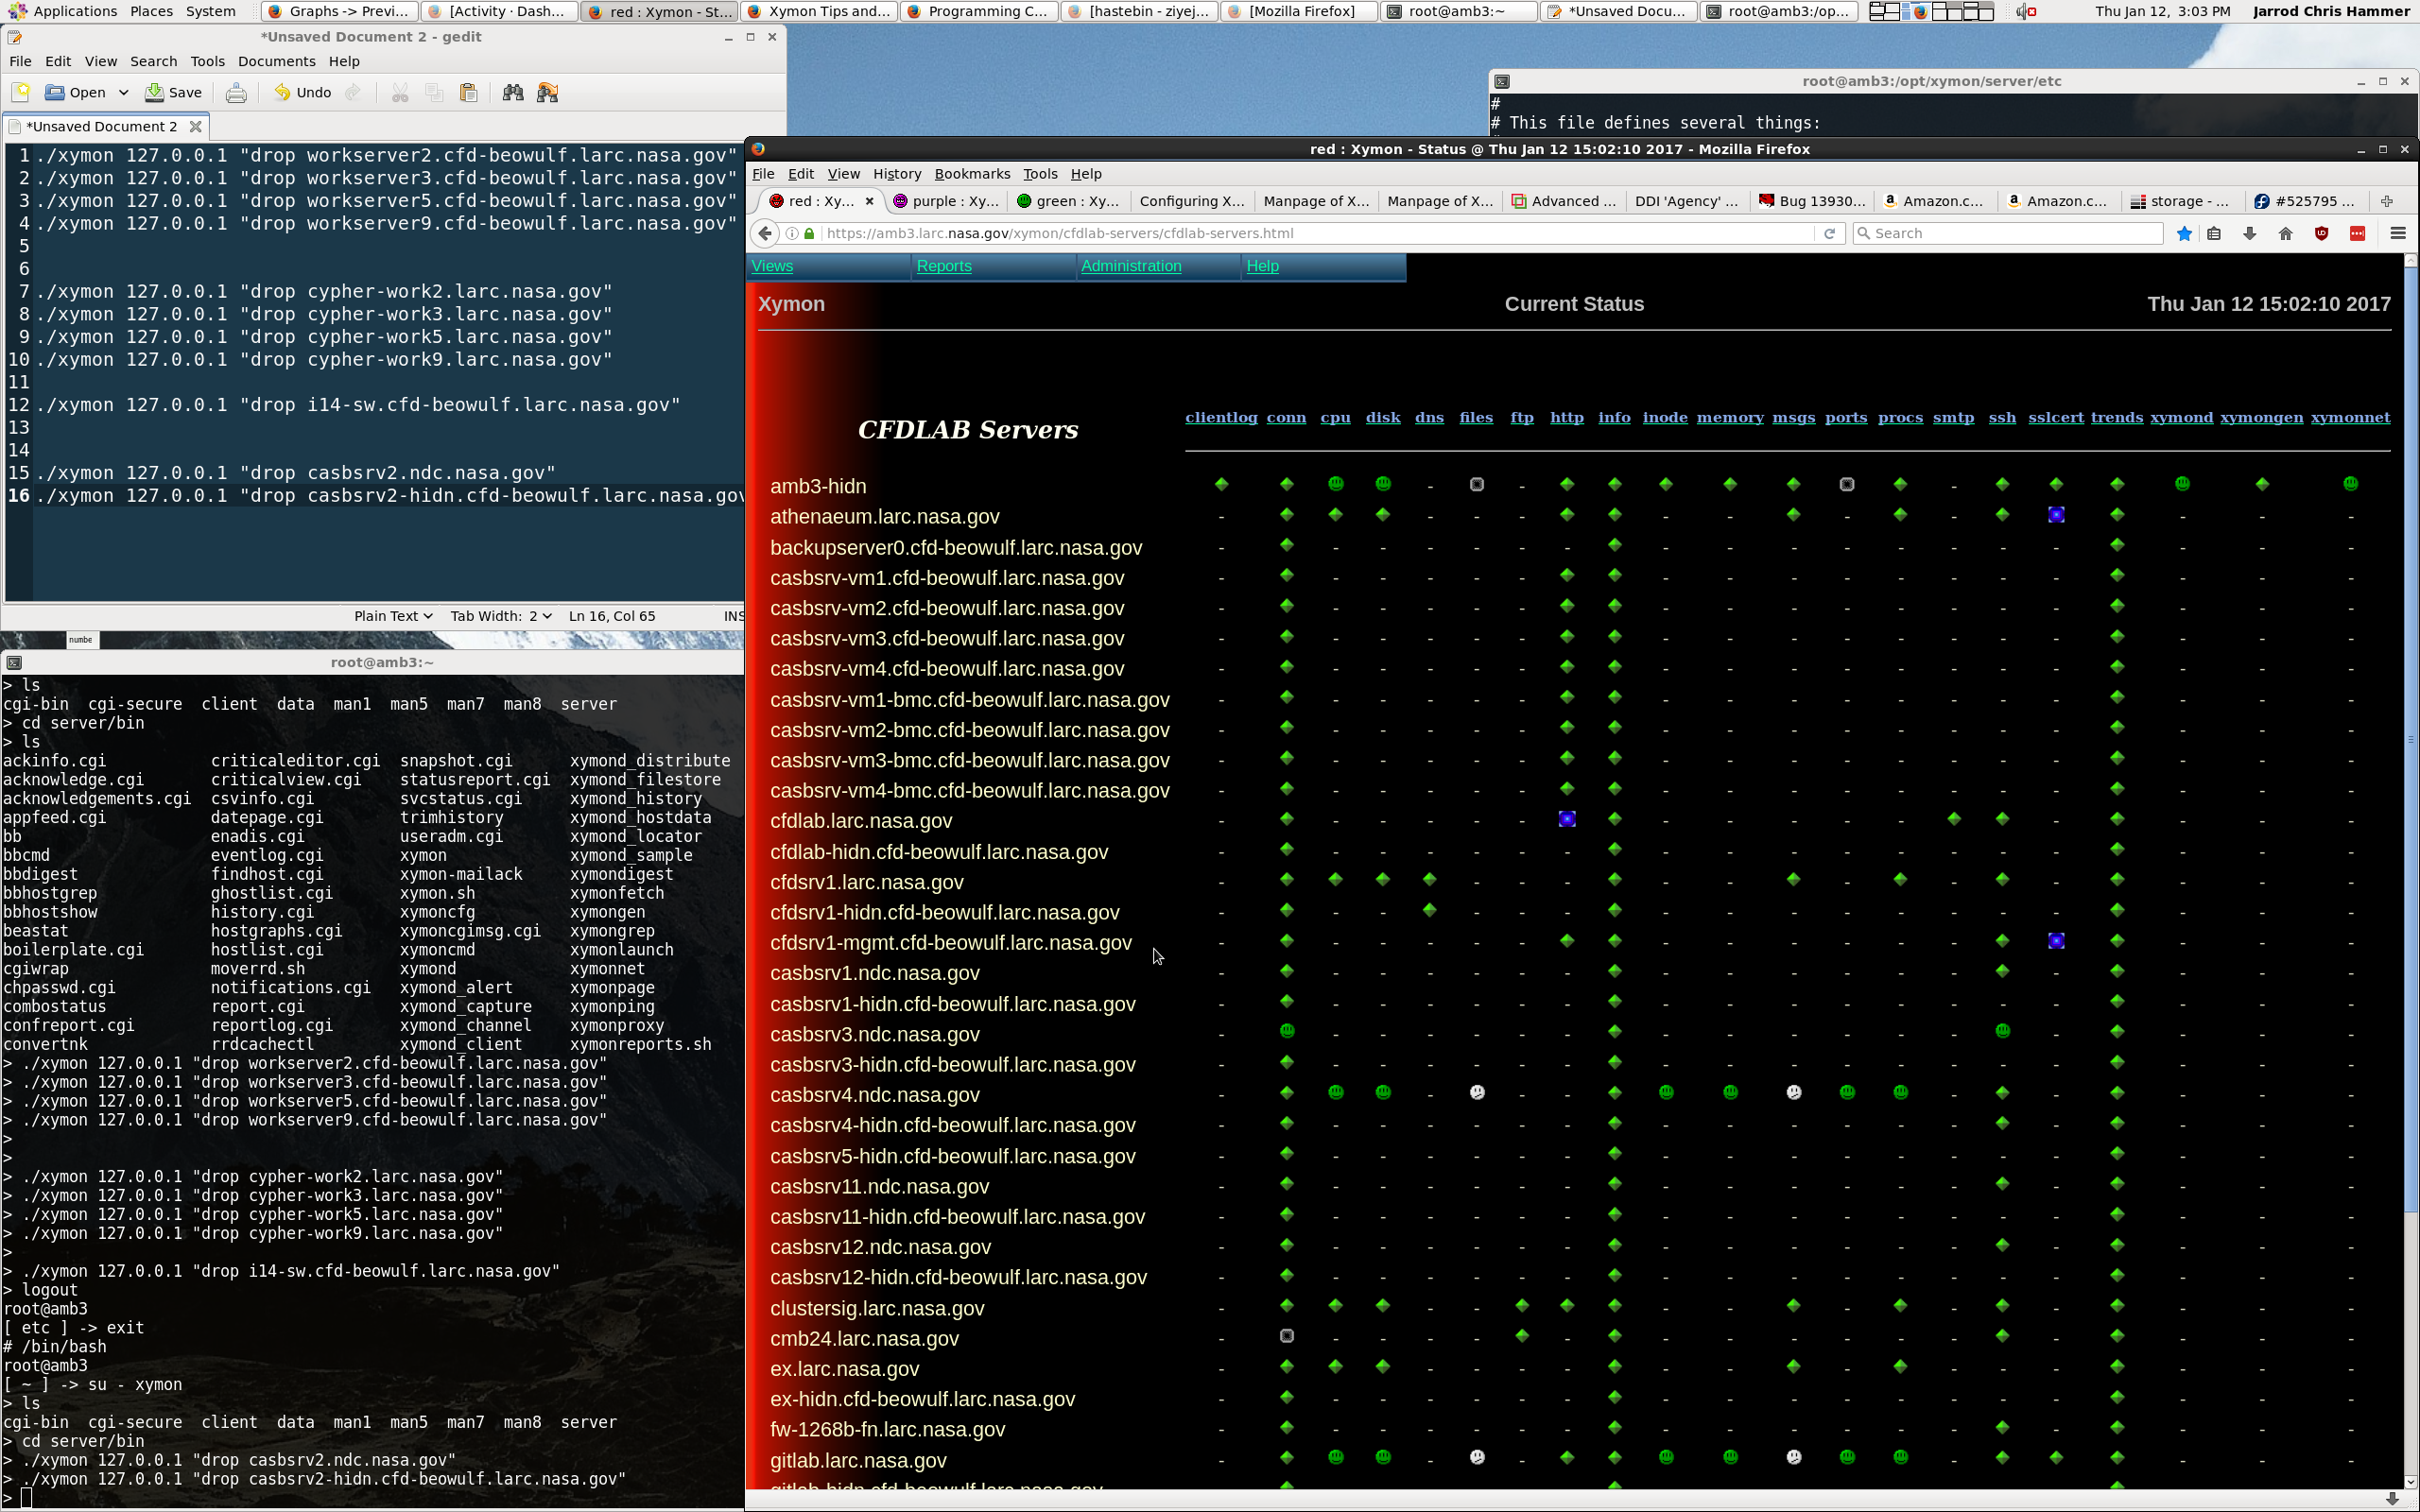Cut the selection in the gedit toolbar
Screen dimensions: 2420x1512
(400, 93)
